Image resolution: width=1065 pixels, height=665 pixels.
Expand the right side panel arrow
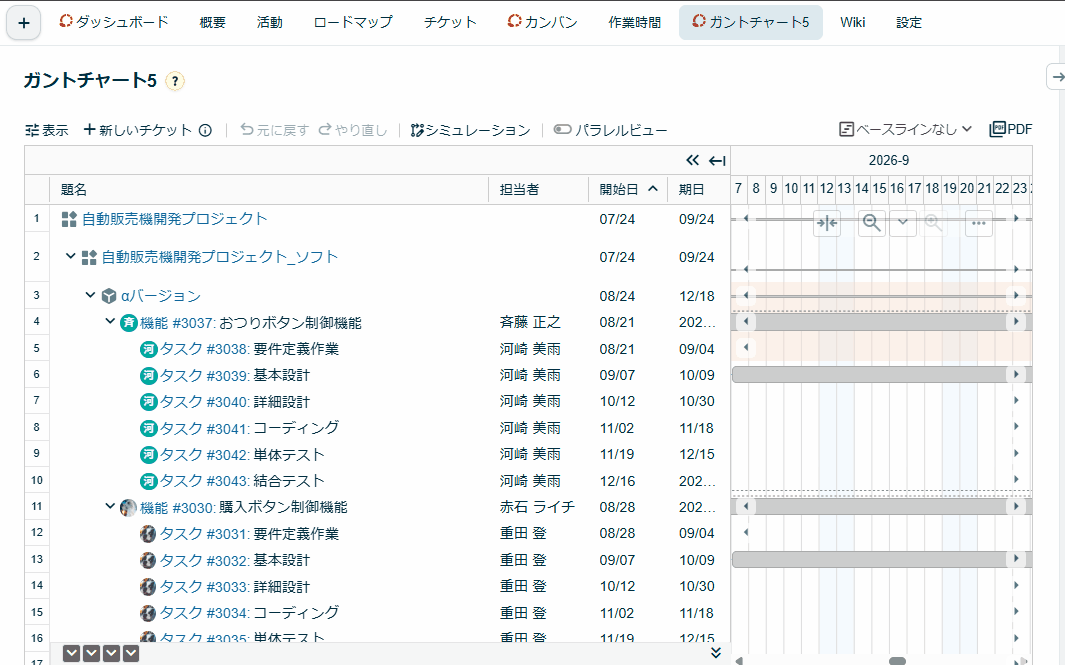[x=1057, y=77]
